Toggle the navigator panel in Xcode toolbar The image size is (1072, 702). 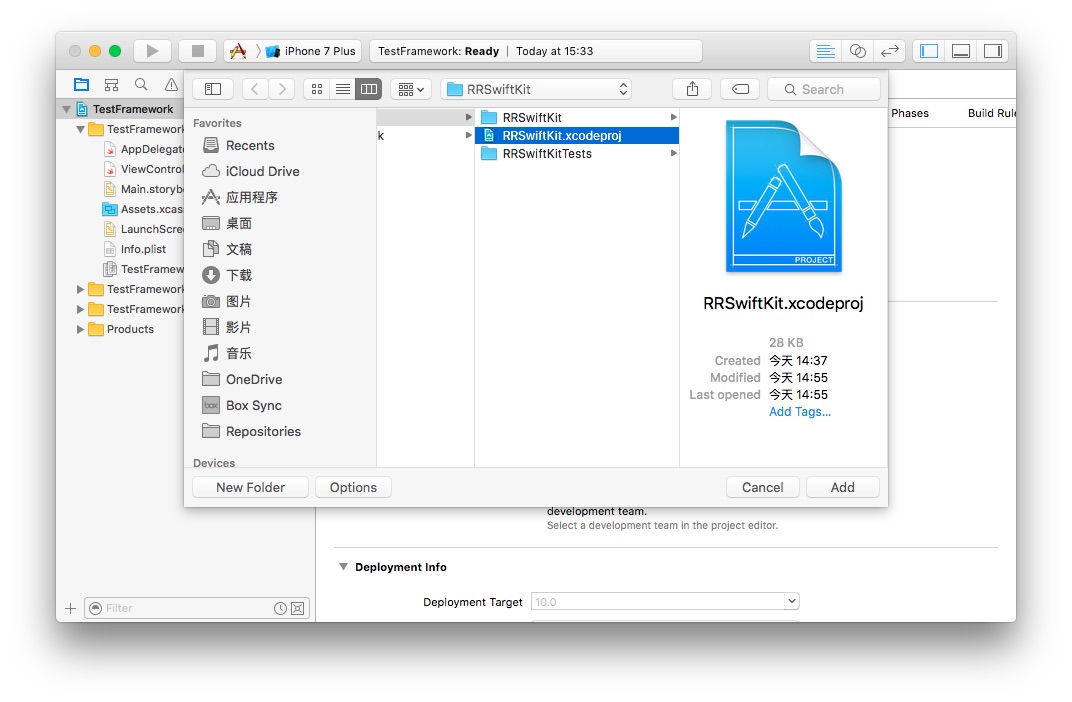click(x=928, y=51)
